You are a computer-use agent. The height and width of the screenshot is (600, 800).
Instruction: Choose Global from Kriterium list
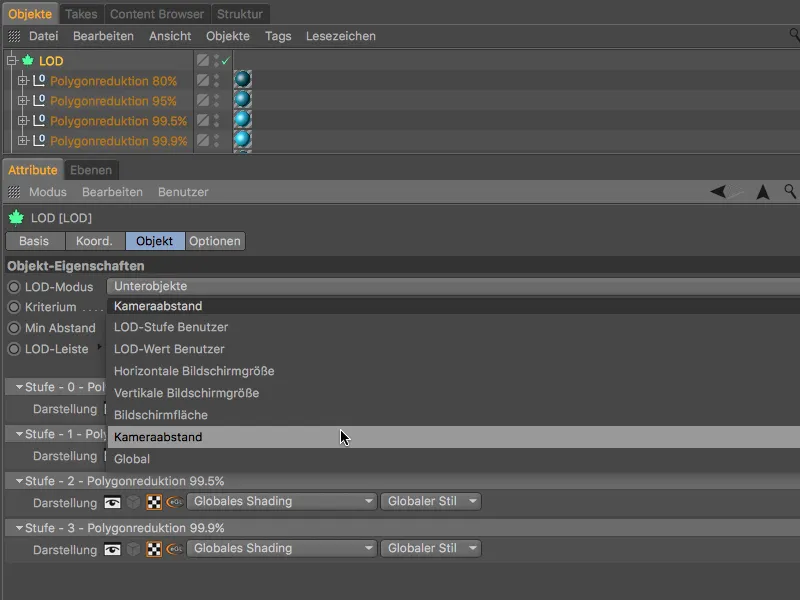pyautogui.click(x=454, y=459)
